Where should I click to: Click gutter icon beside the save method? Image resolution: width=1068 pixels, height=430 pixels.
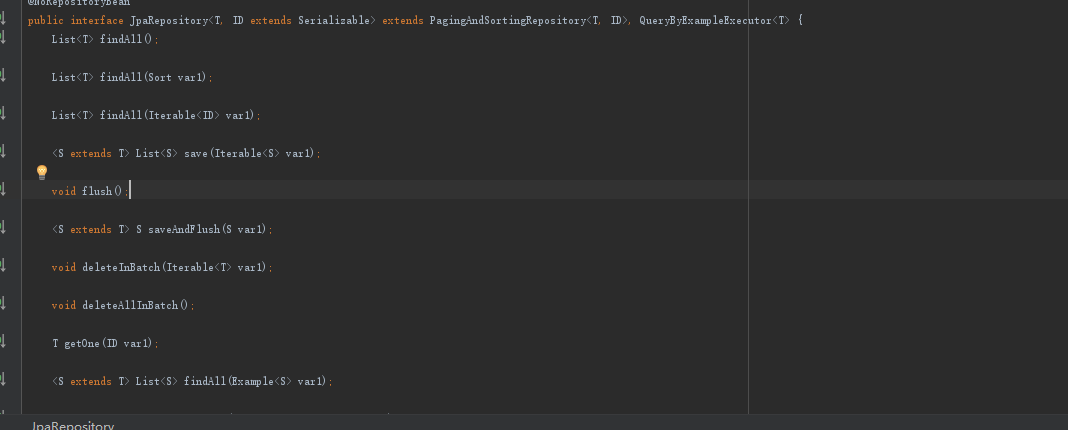coord(3,152)
